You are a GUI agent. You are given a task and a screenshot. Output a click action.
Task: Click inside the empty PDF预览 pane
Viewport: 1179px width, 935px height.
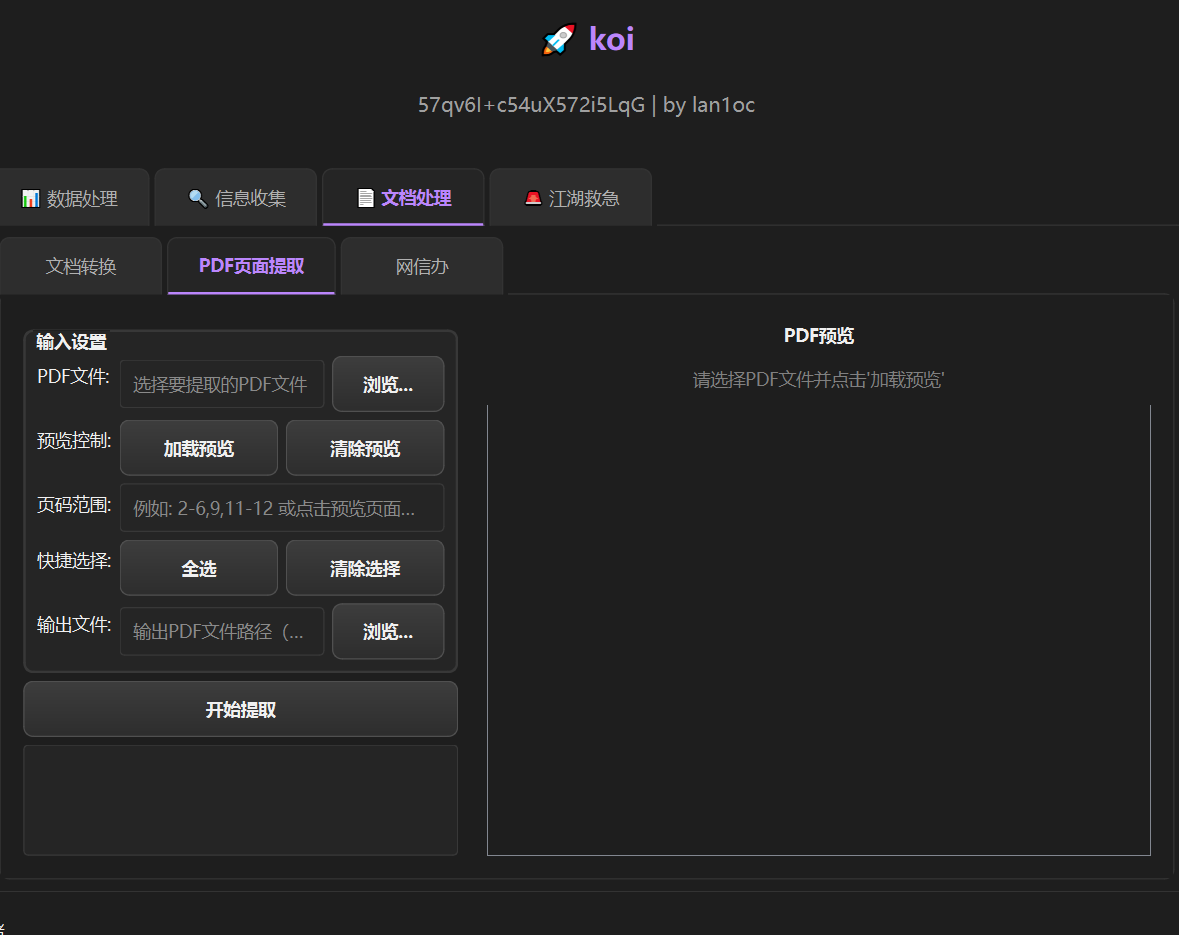pyautogui.click(x=818, y=630)
